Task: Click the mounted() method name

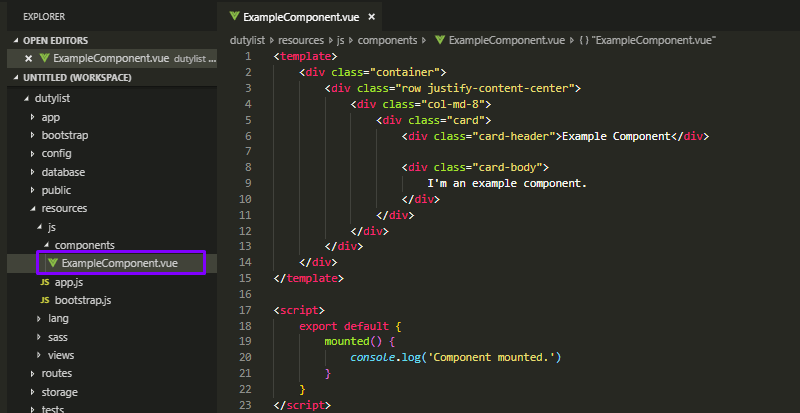Action: pyautogui.click(x=347, y=342)
